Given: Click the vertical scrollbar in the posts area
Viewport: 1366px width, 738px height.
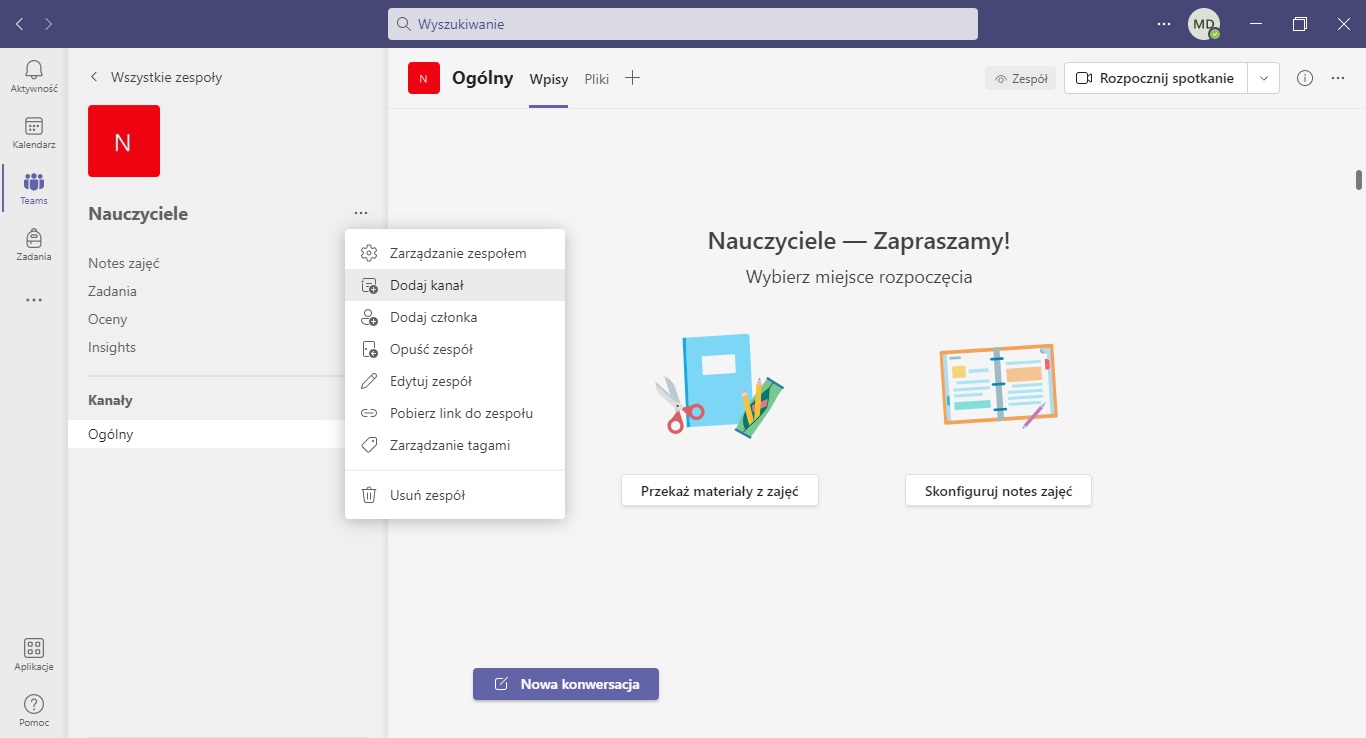Looking at the screenshot, I should pyautogui.click(x=1358, y=181).
